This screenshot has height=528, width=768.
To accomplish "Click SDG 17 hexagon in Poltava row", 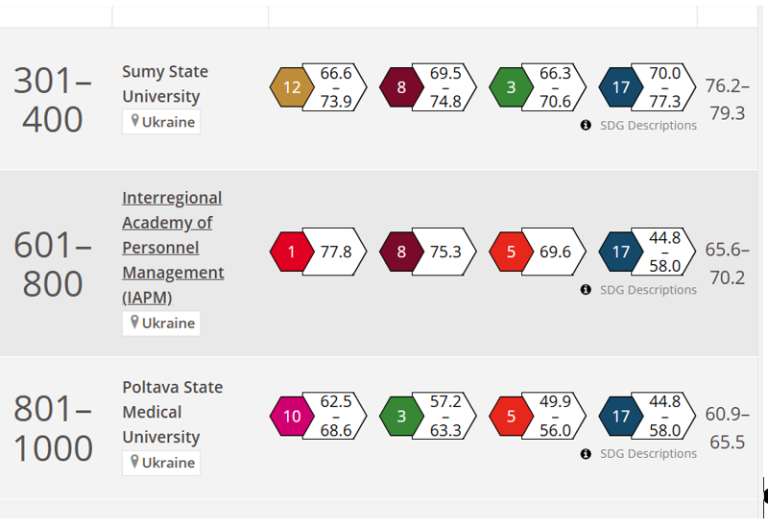I will 621,416.
